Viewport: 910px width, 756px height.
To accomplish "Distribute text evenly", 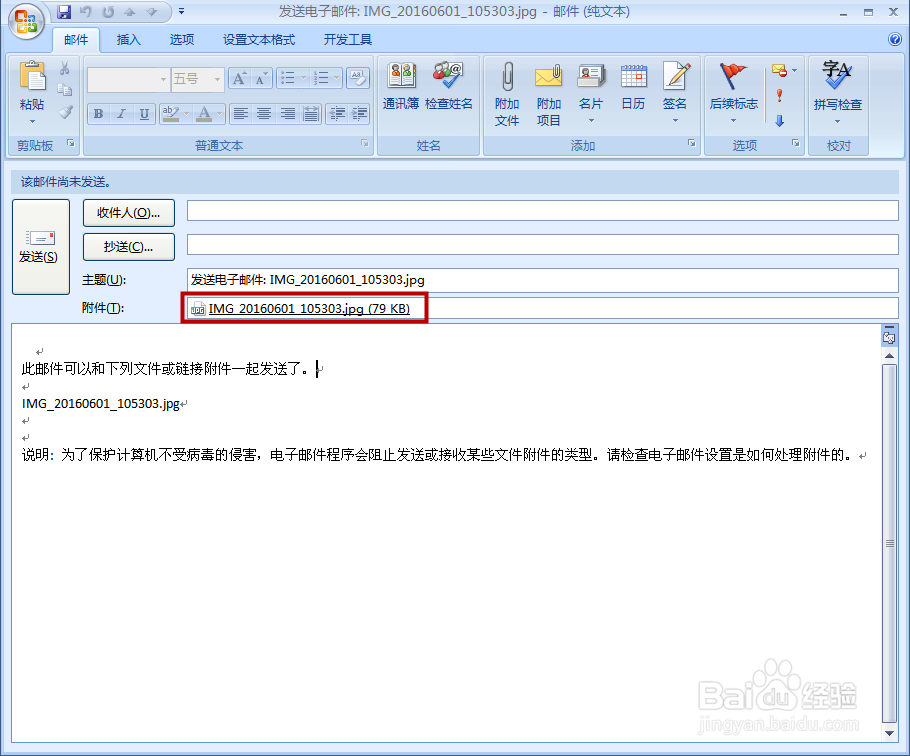I will tap(310, 114).
